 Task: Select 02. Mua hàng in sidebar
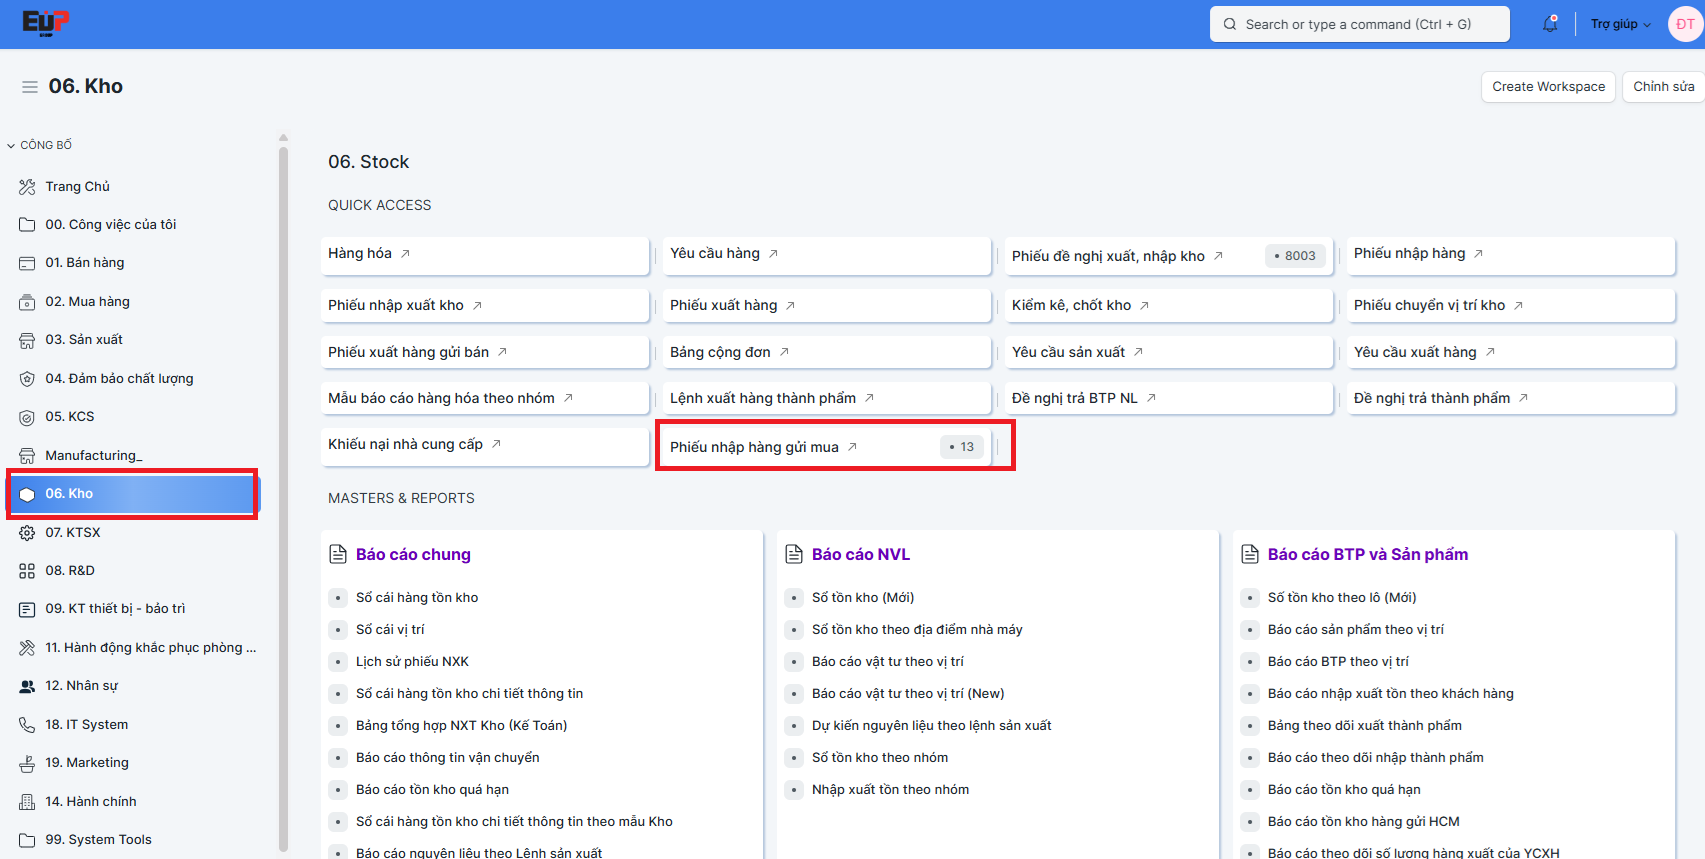[87, 301]
